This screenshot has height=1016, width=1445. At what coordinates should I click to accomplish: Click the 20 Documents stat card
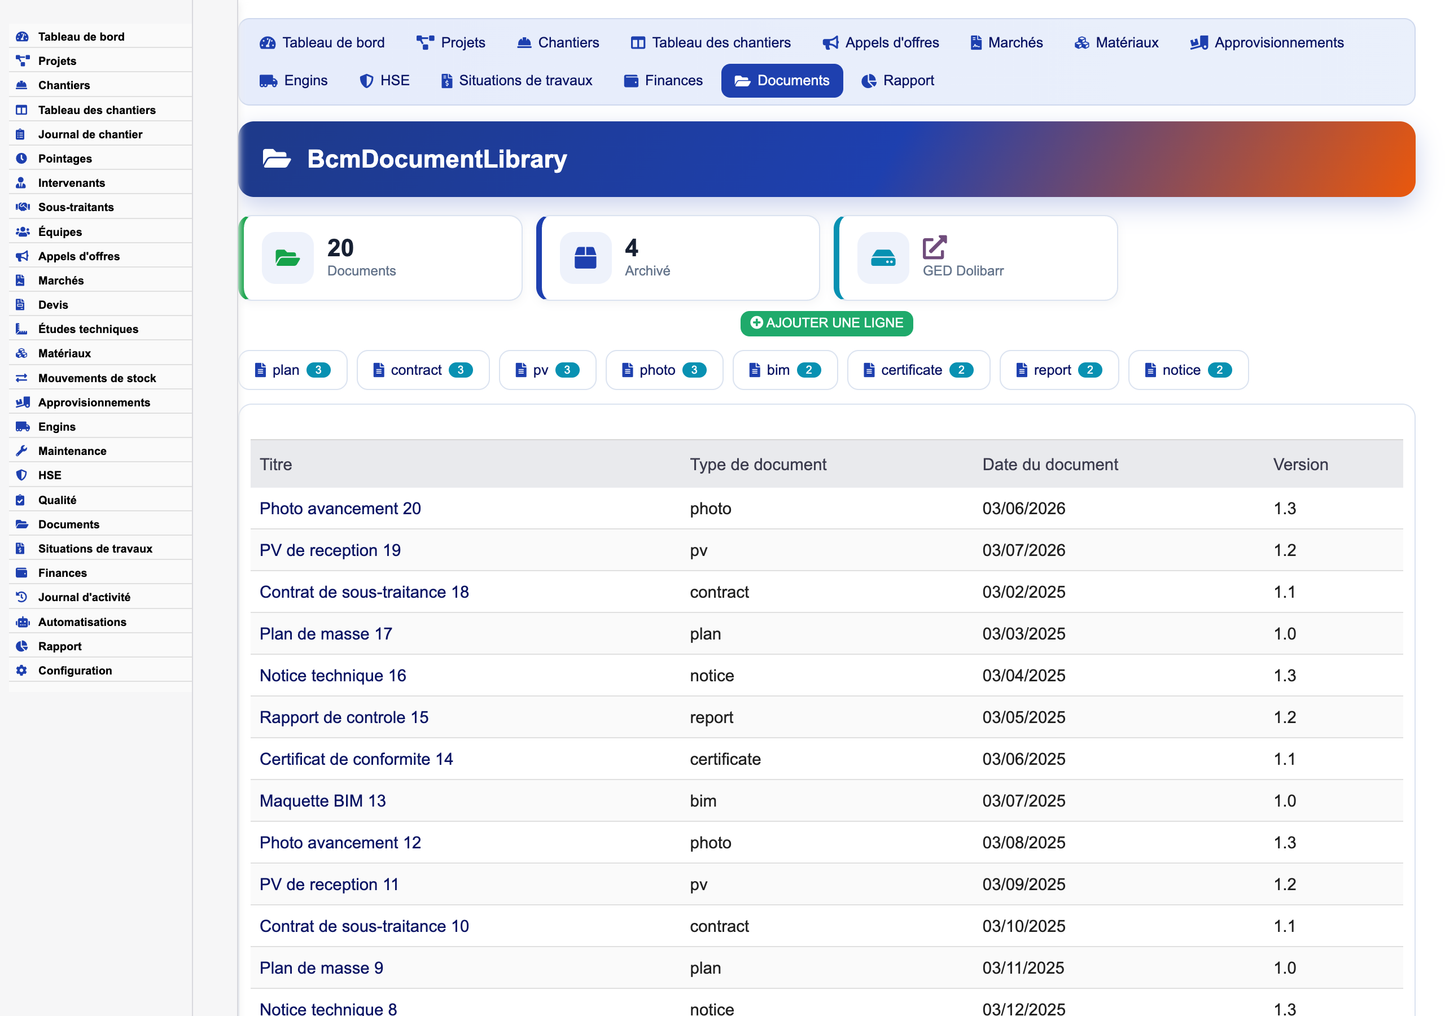coord(381,258)
